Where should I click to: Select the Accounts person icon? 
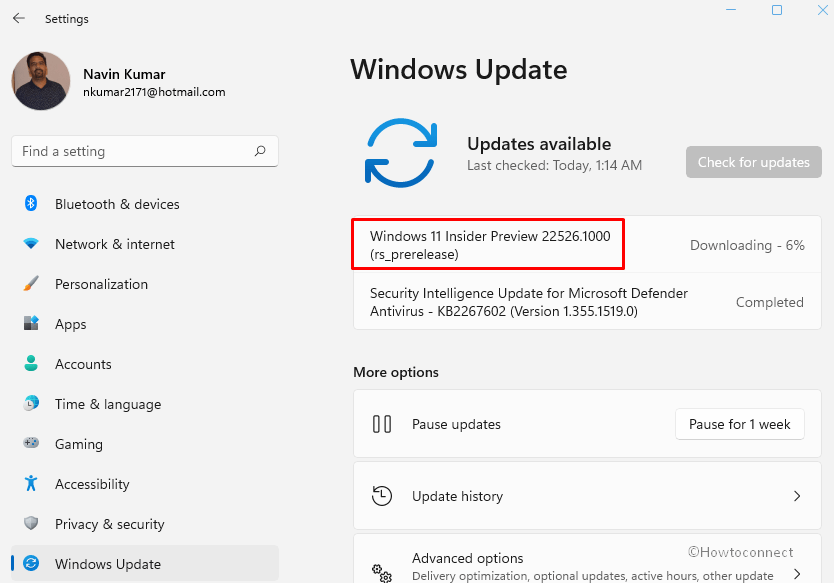pos(30,364)
